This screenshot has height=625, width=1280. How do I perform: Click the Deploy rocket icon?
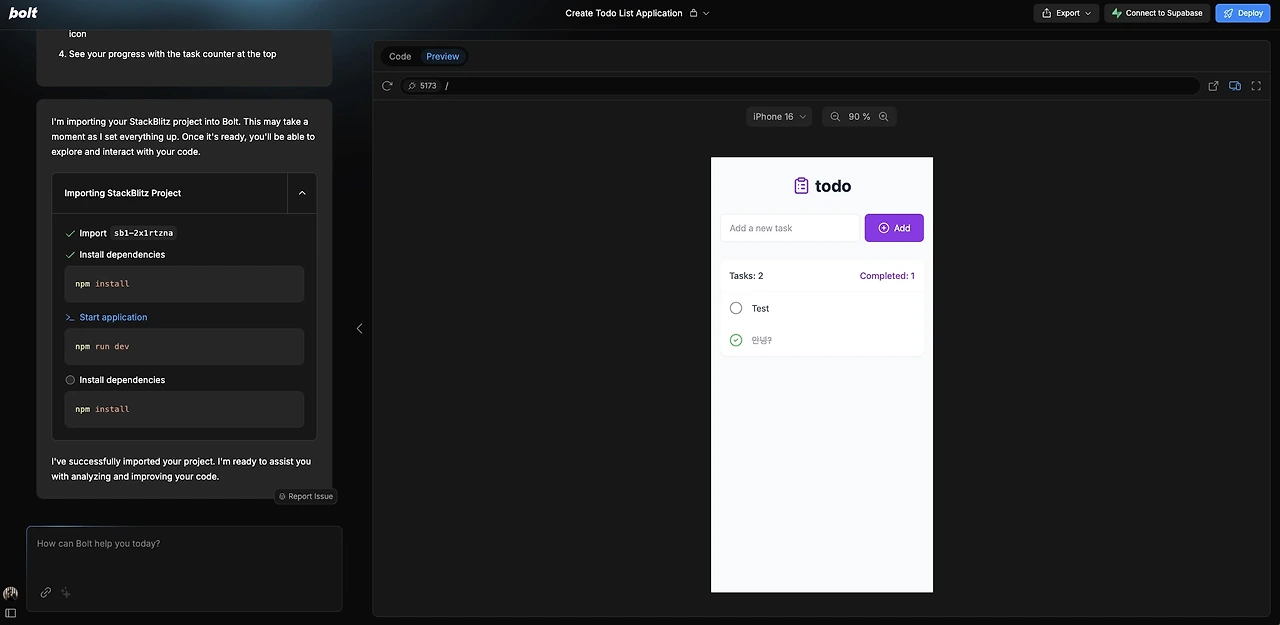1228,13
